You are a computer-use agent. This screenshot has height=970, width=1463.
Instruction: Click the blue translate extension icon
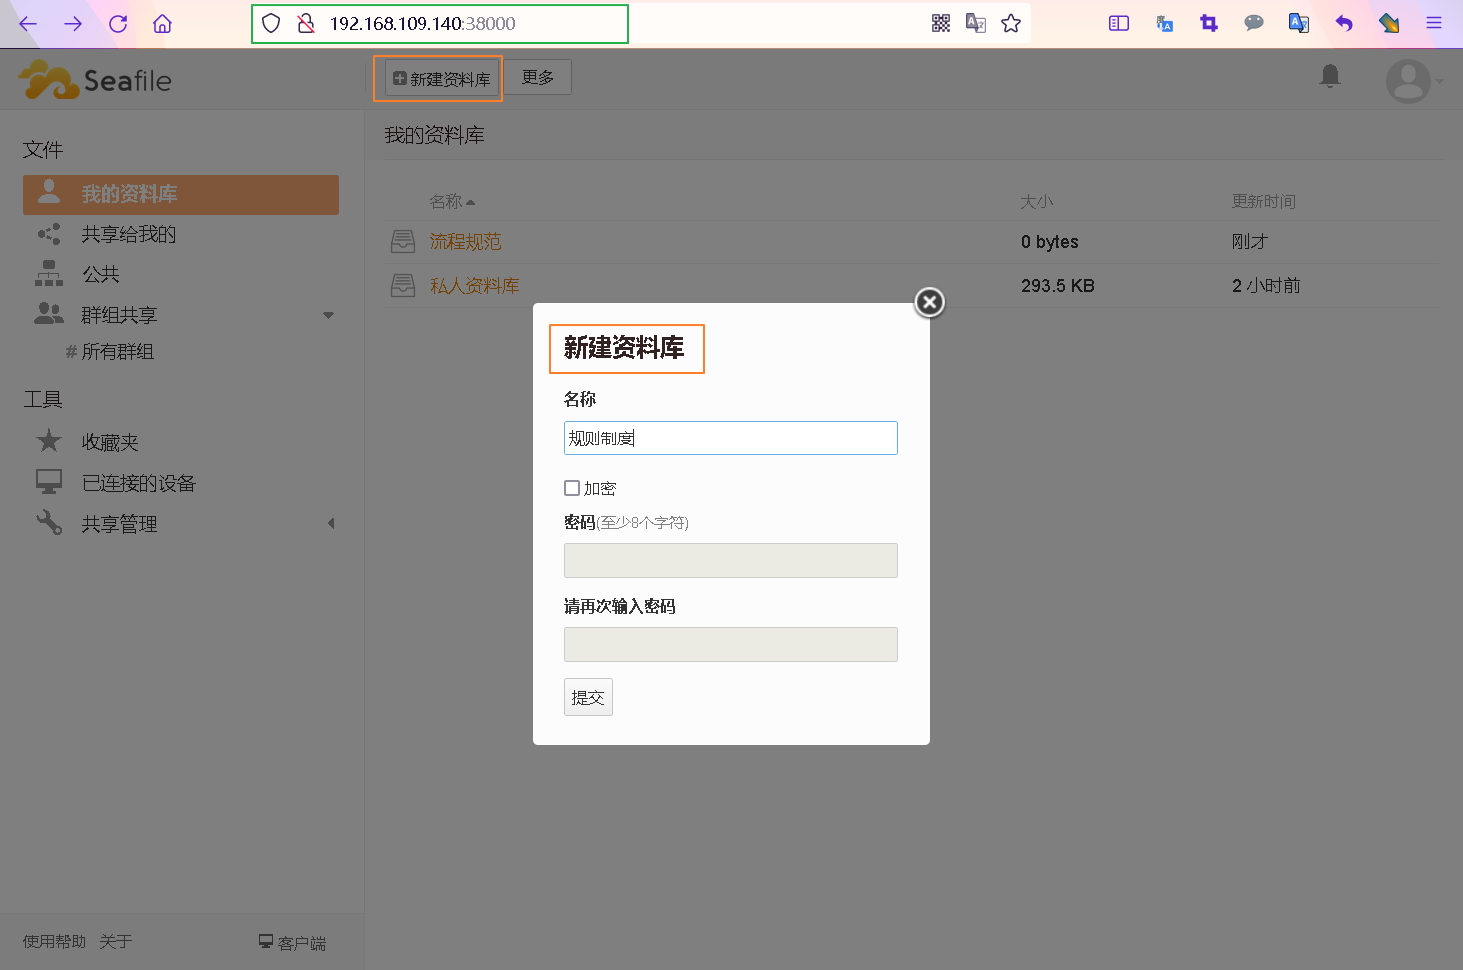pyautogui.click(x=1299, y=23)
